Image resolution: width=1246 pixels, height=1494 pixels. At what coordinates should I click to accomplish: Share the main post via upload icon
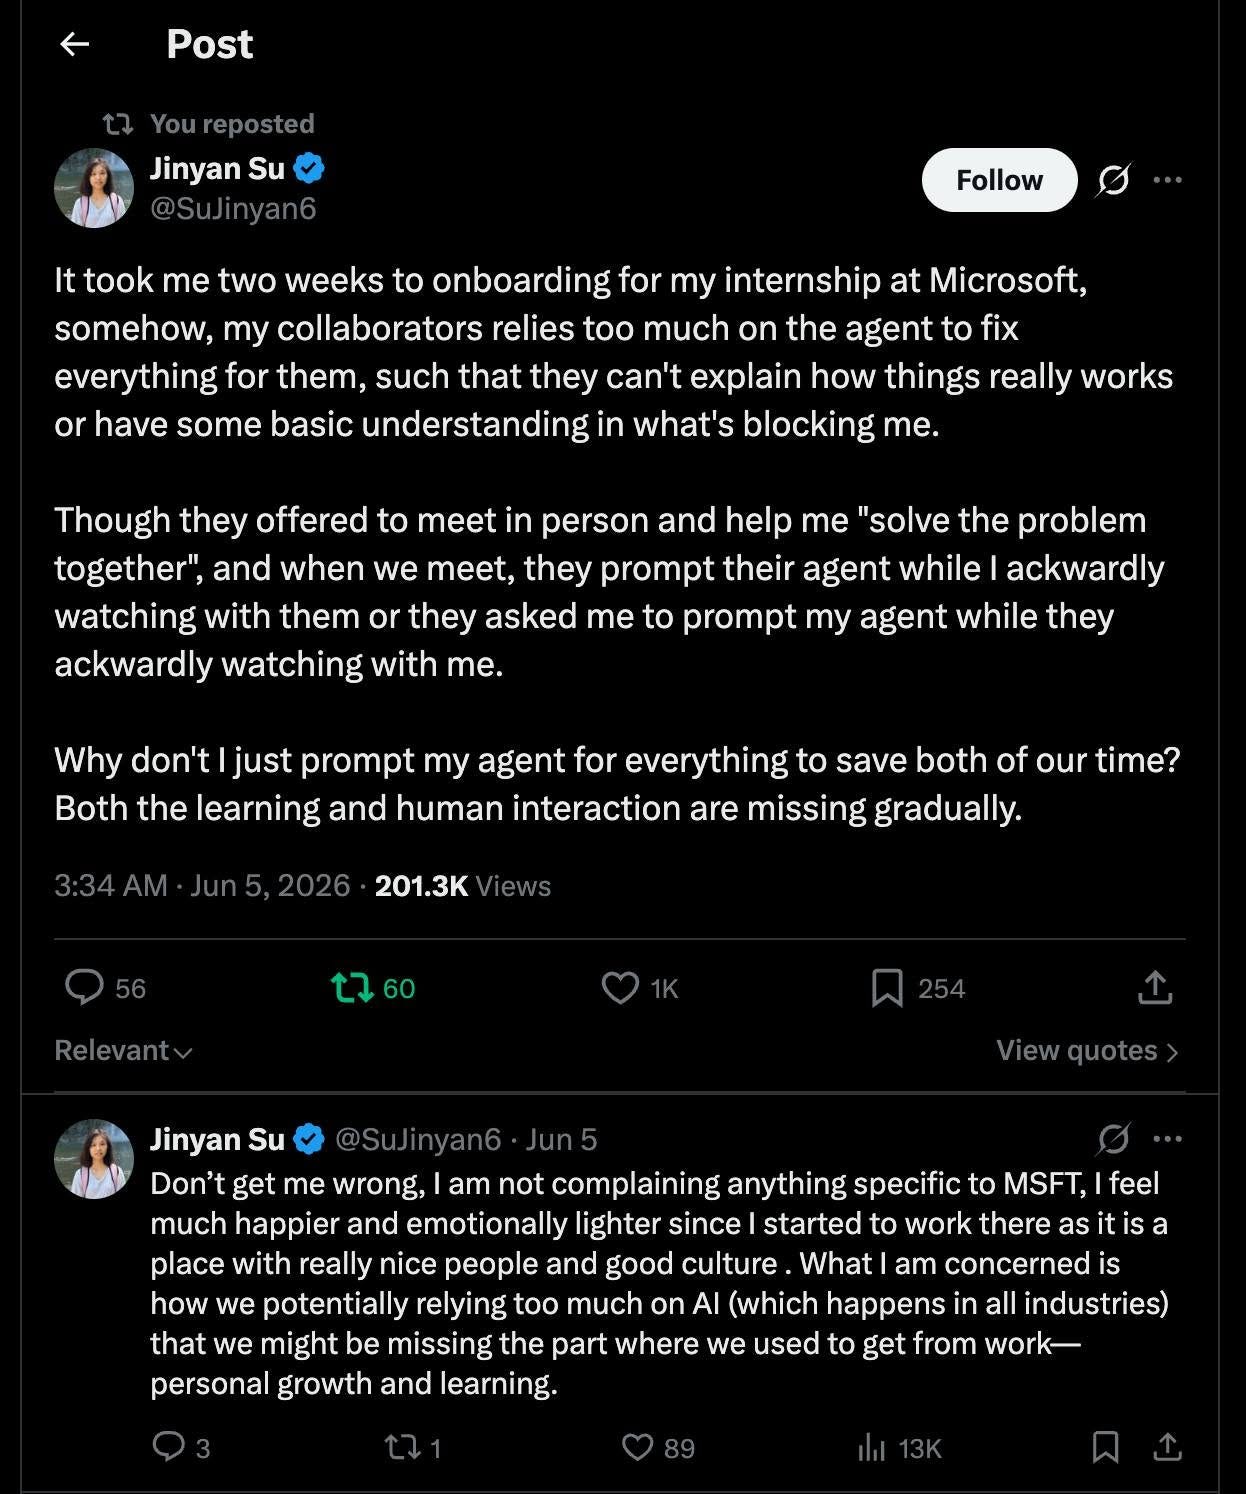pyautogui.click(x=1155, y=987)
